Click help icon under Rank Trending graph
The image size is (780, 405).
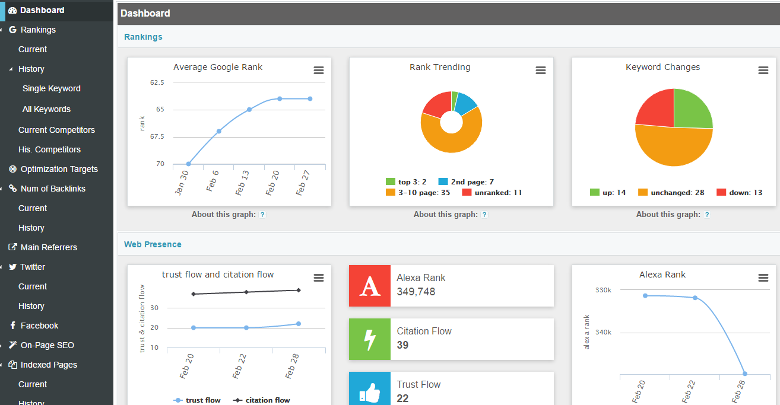pyautogui.click(x=485, y=214)
